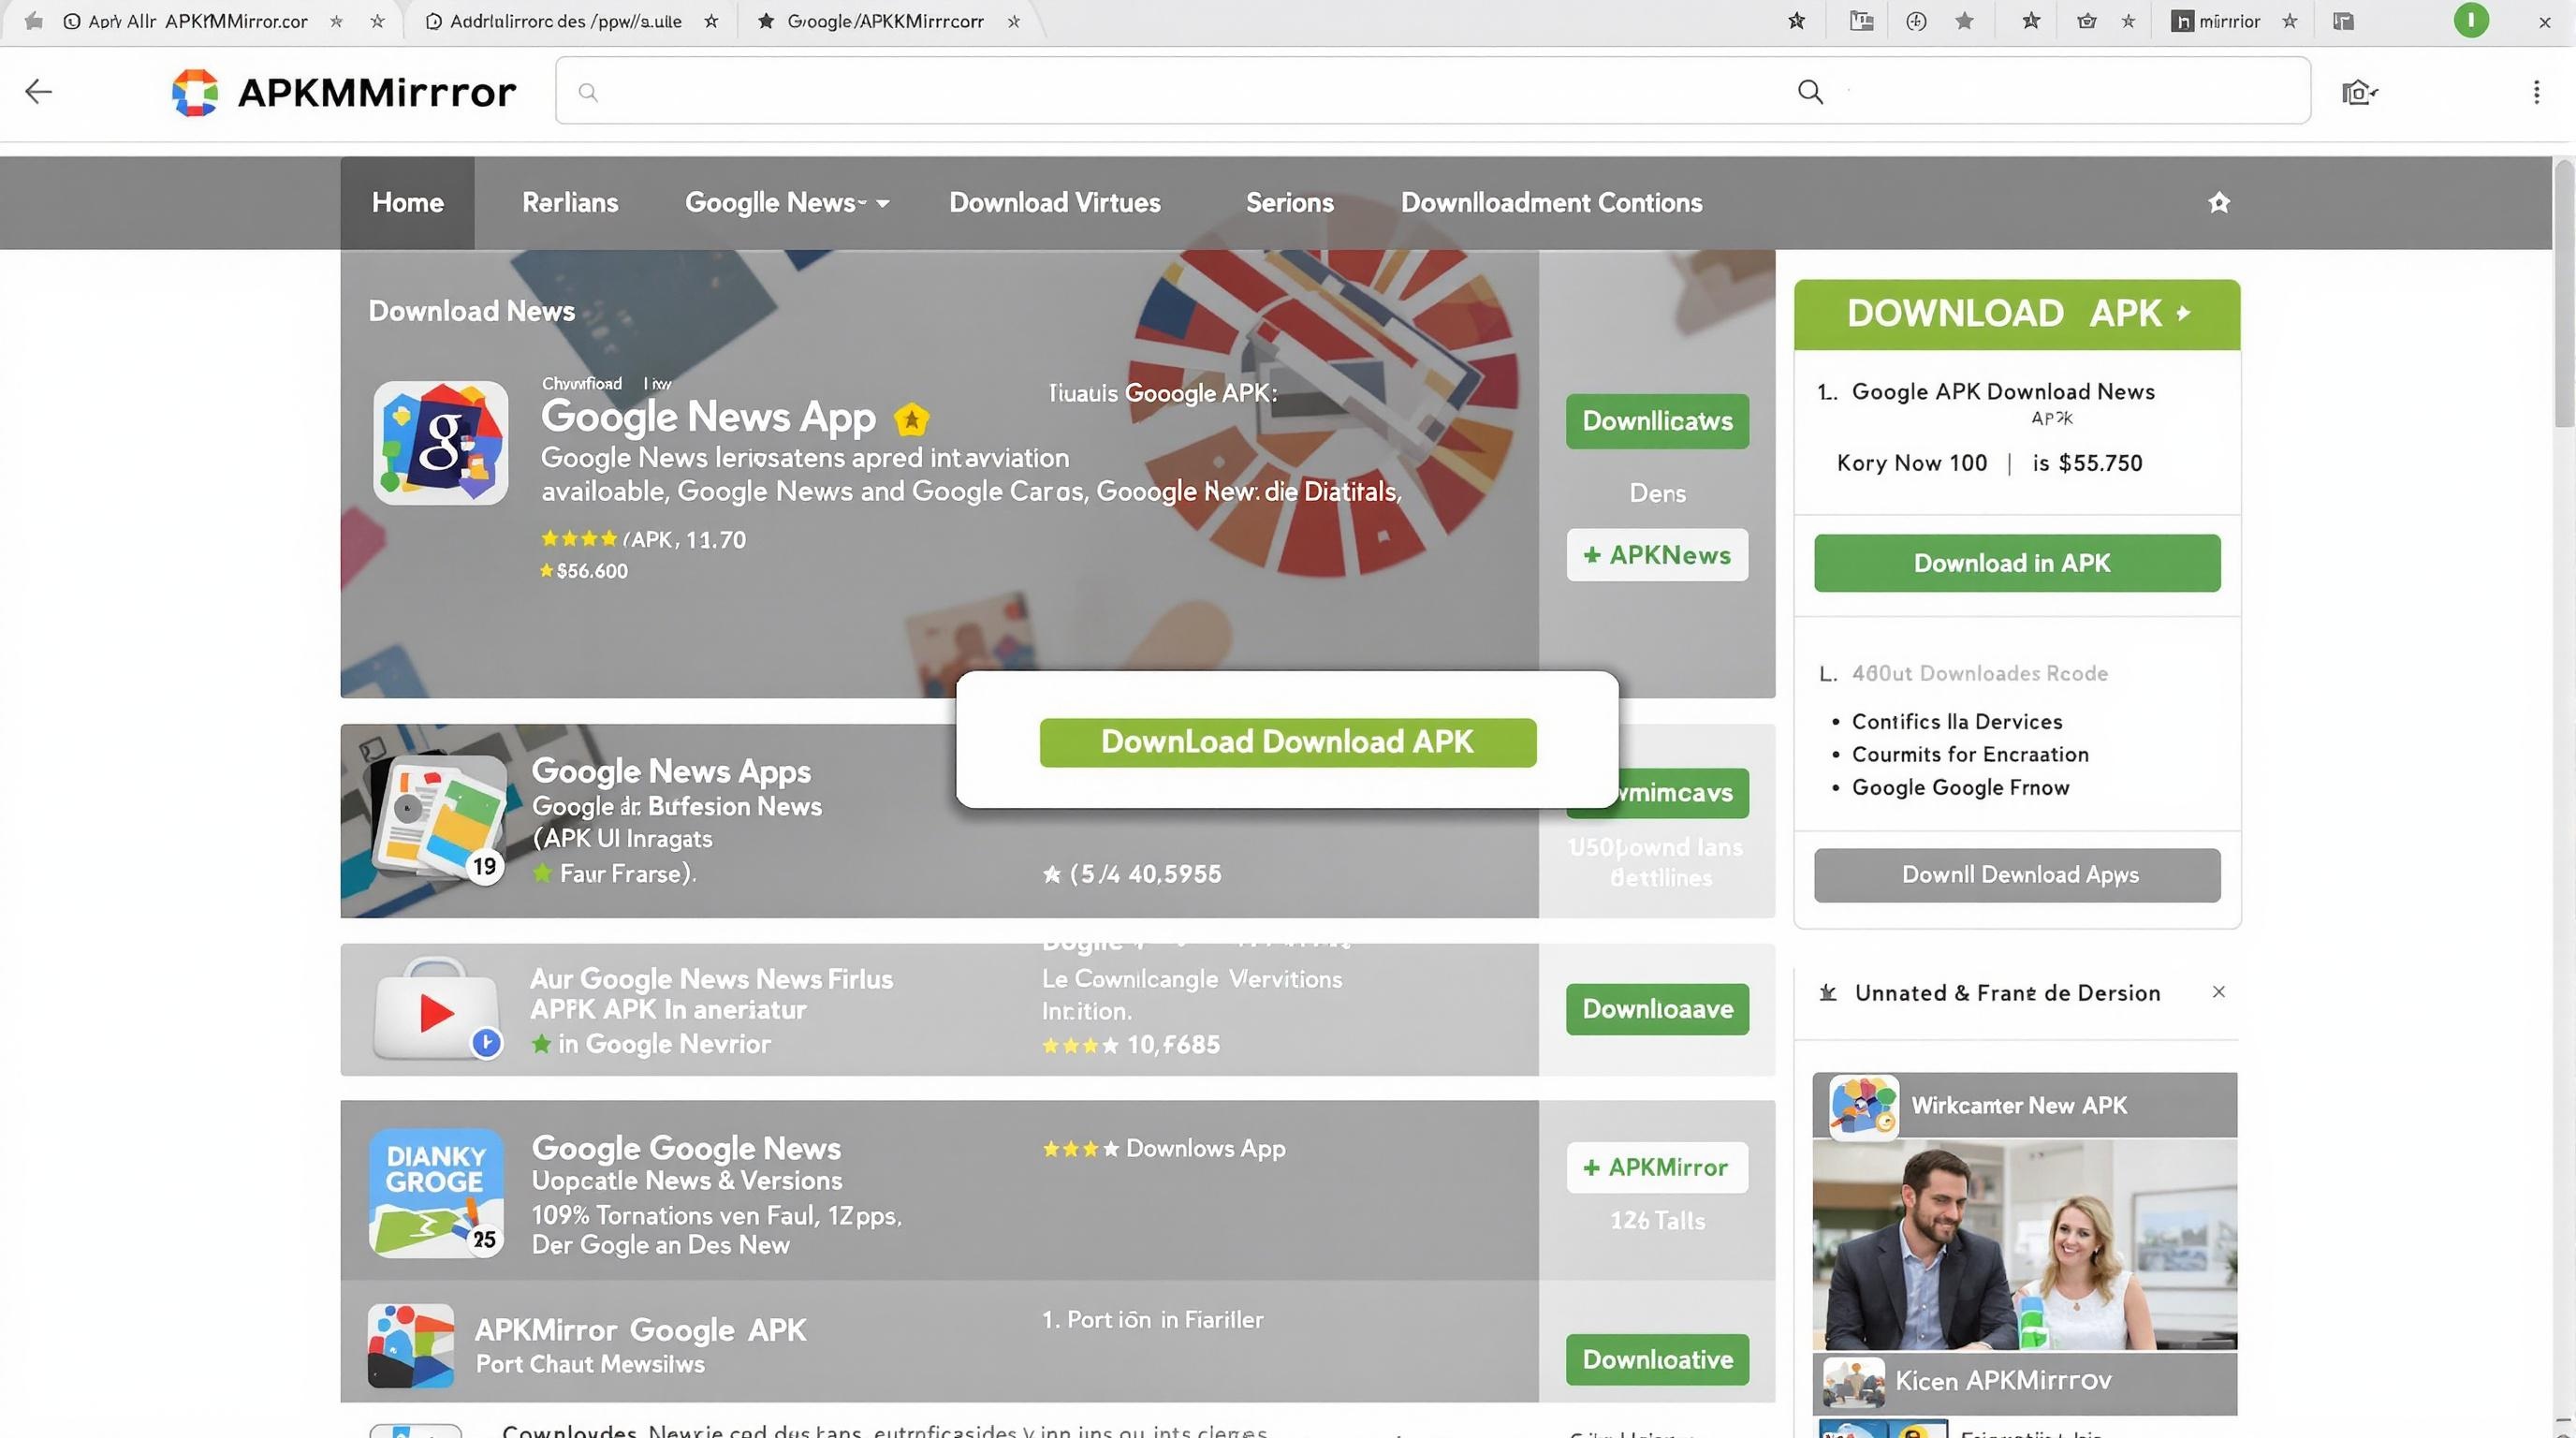Open the Serions nav item
The image size is (2576, 1438).
1289,203
